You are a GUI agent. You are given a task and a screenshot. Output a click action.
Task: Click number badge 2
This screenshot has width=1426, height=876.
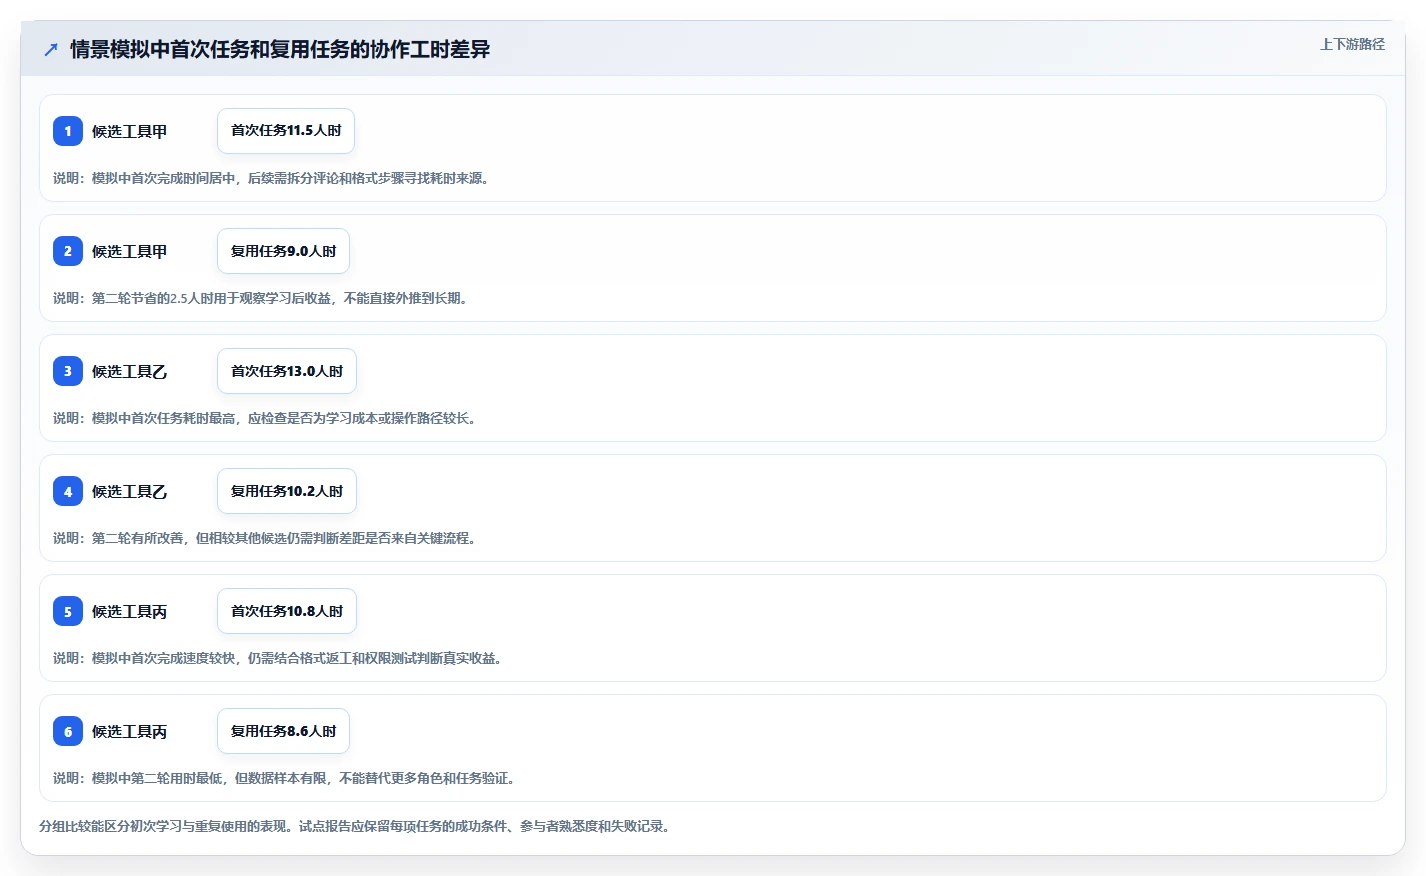[x=68, y=251]
